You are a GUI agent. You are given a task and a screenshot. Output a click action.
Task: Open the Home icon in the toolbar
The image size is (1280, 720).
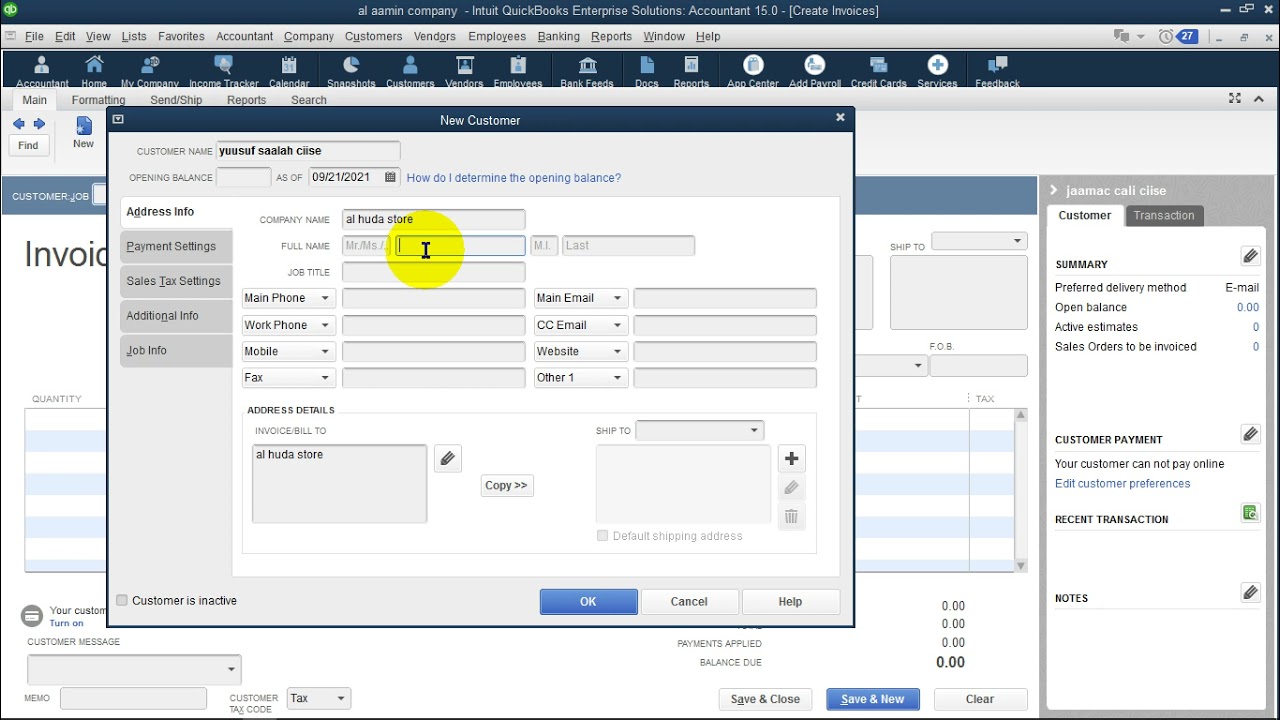pos(94,70)
